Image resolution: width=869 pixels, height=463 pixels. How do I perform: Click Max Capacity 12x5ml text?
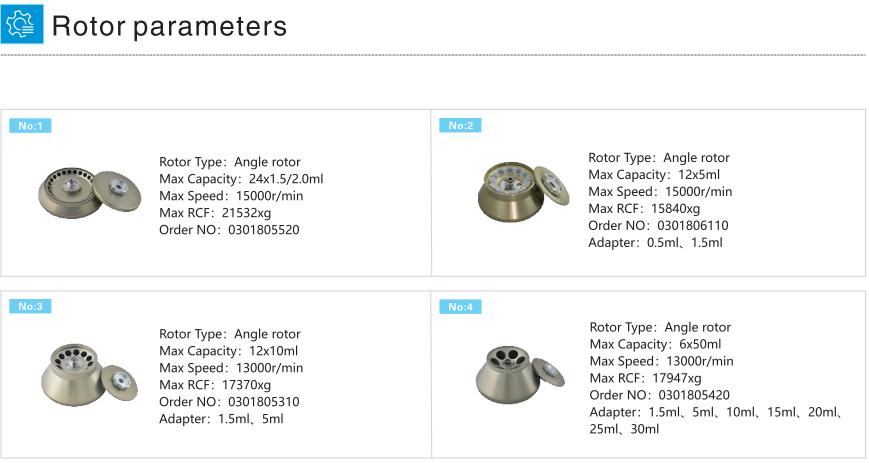[x=654, y=175]
